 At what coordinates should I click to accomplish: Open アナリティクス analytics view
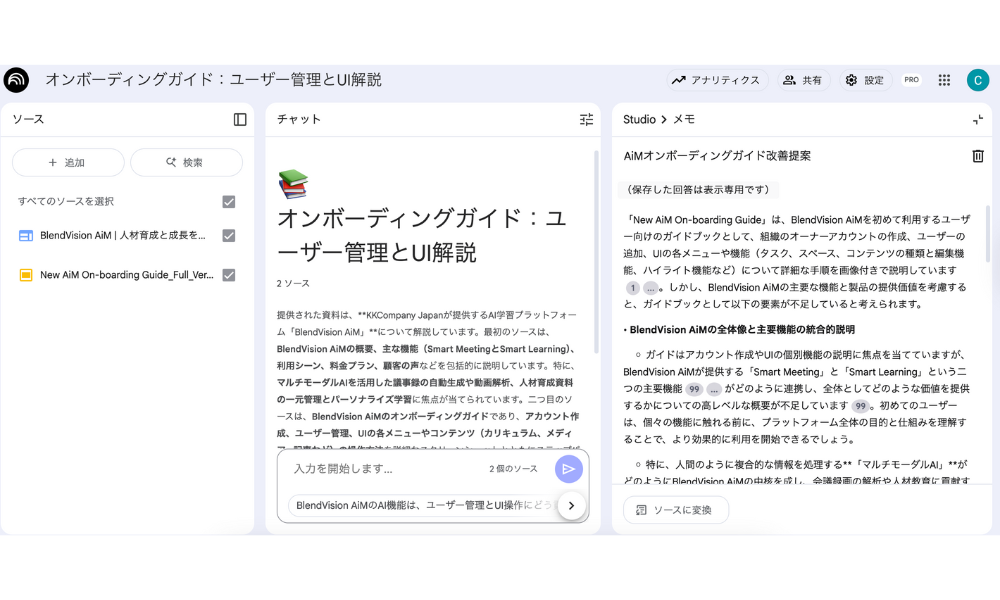tap(716, 80)
